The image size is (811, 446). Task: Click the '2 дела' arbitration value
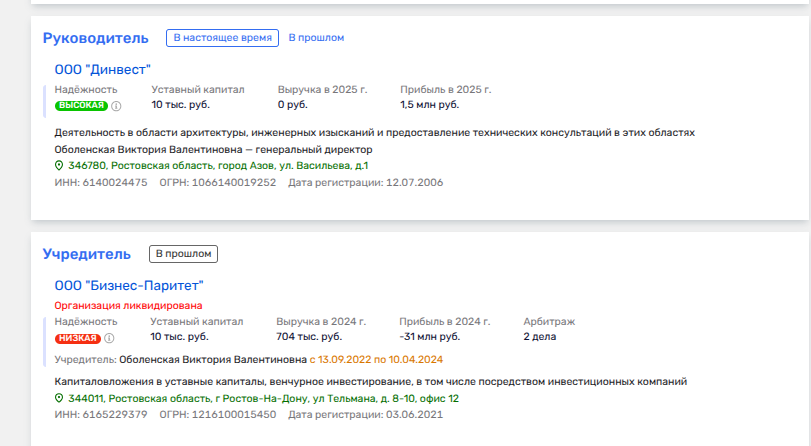pos(540,337)
